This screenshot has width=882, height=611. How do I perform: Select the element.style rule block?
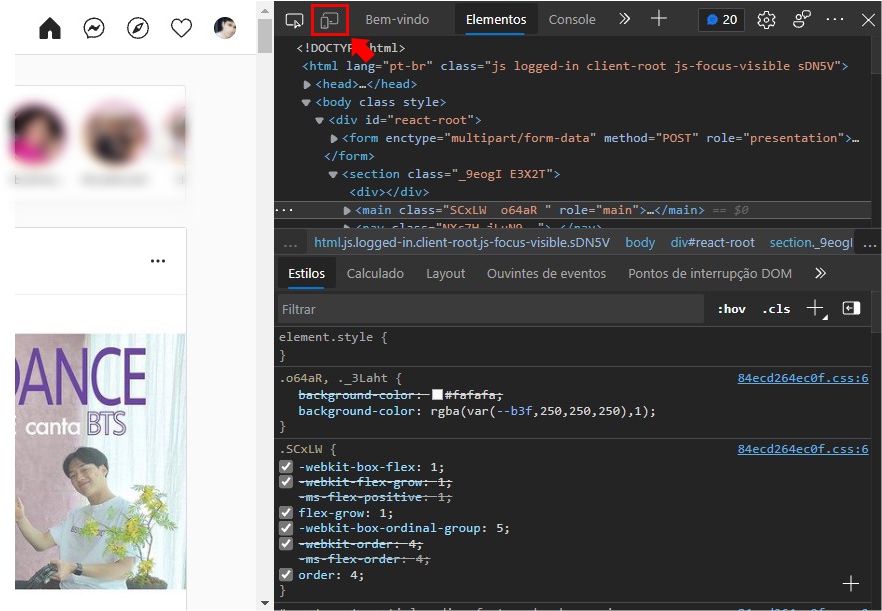point(574,346)
